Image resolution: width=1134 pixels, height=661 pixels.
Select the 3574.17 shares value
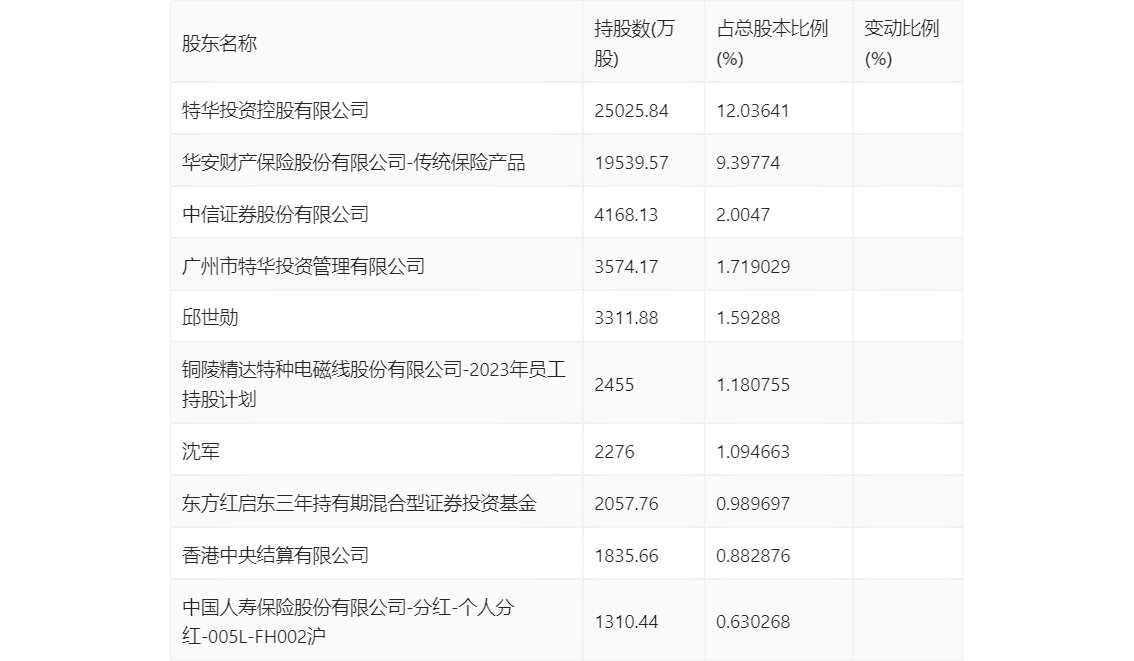(x=626, y=267)
